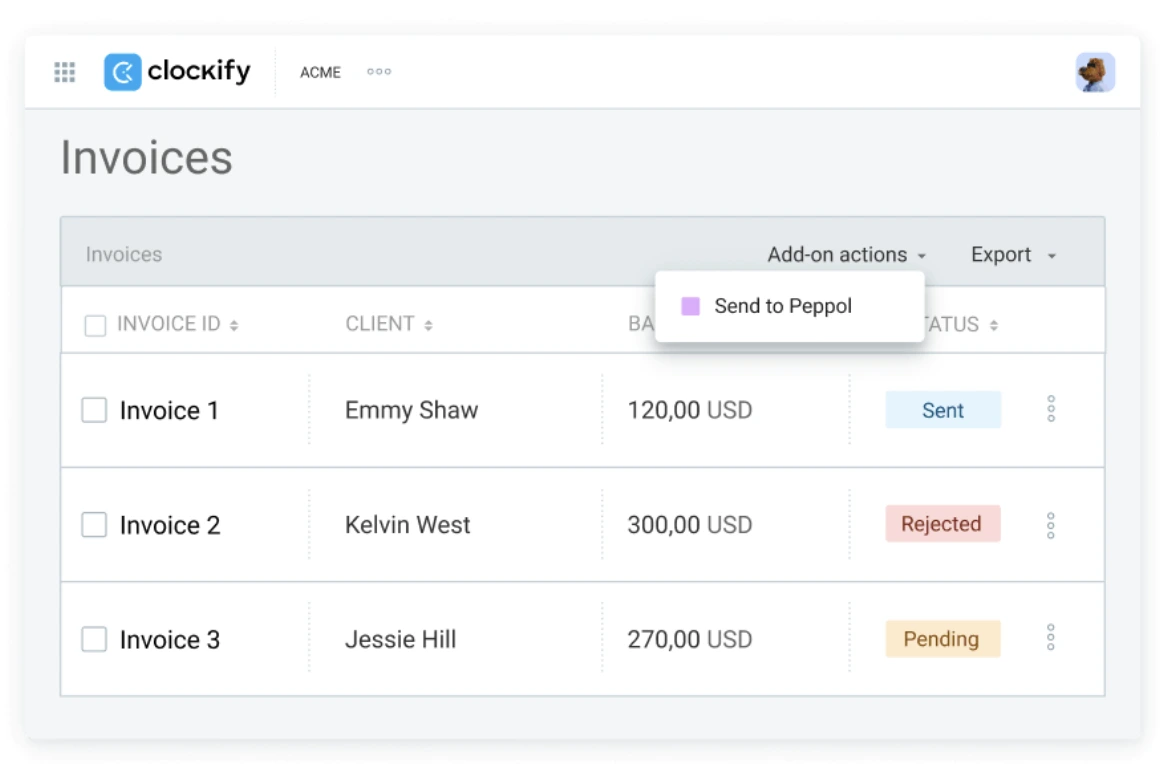Screen dimensions: 1170x772
Task: Check the Invoice 3 checkbox
Action: point(94,639)
